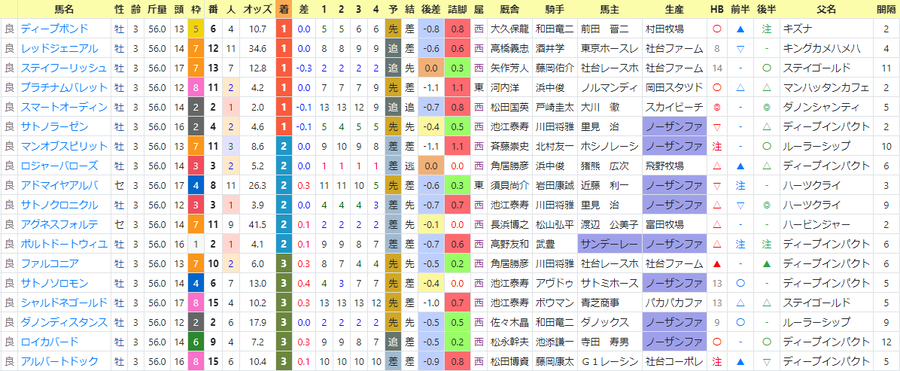Image resolution: width=900 pixels, height=371 pixels.
Task: Click the jockey cell 池添謙一
Action: (x=554, y=342)
